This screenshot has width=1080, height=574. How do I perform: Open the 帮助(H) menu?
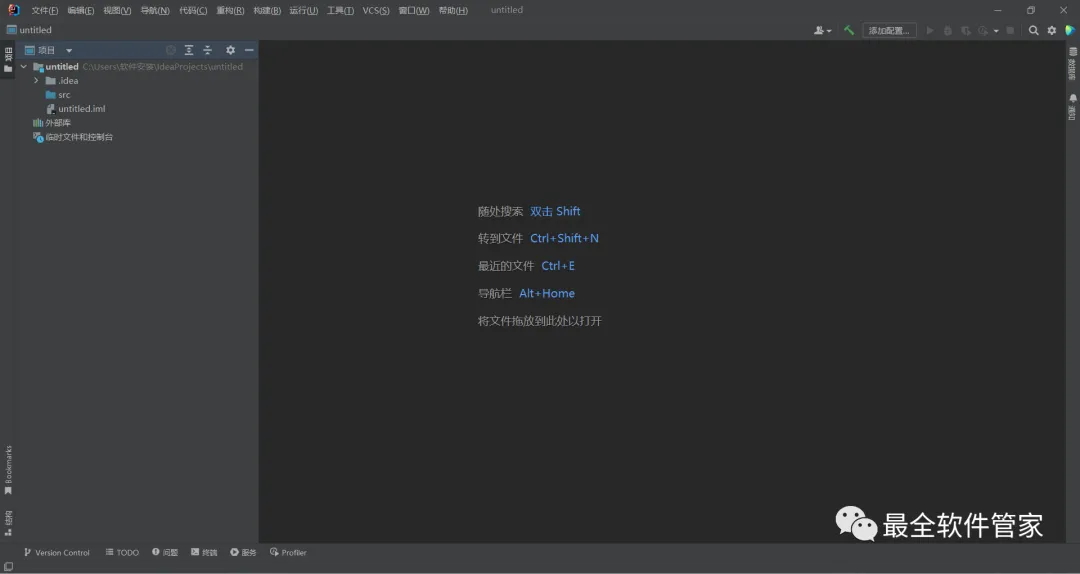coord(453,10)
